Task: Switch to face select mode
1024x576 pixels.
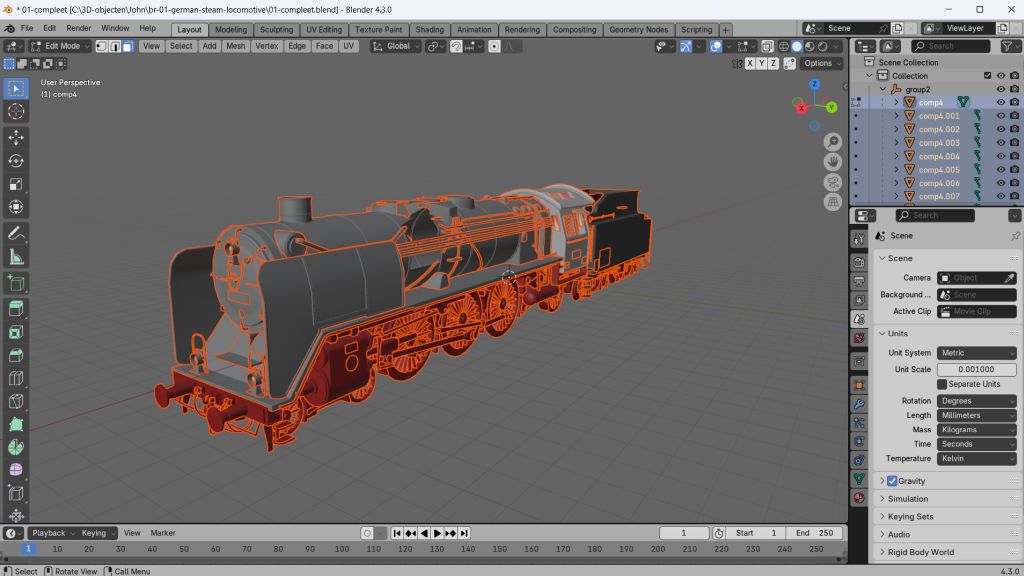Action: coord(128,46)
